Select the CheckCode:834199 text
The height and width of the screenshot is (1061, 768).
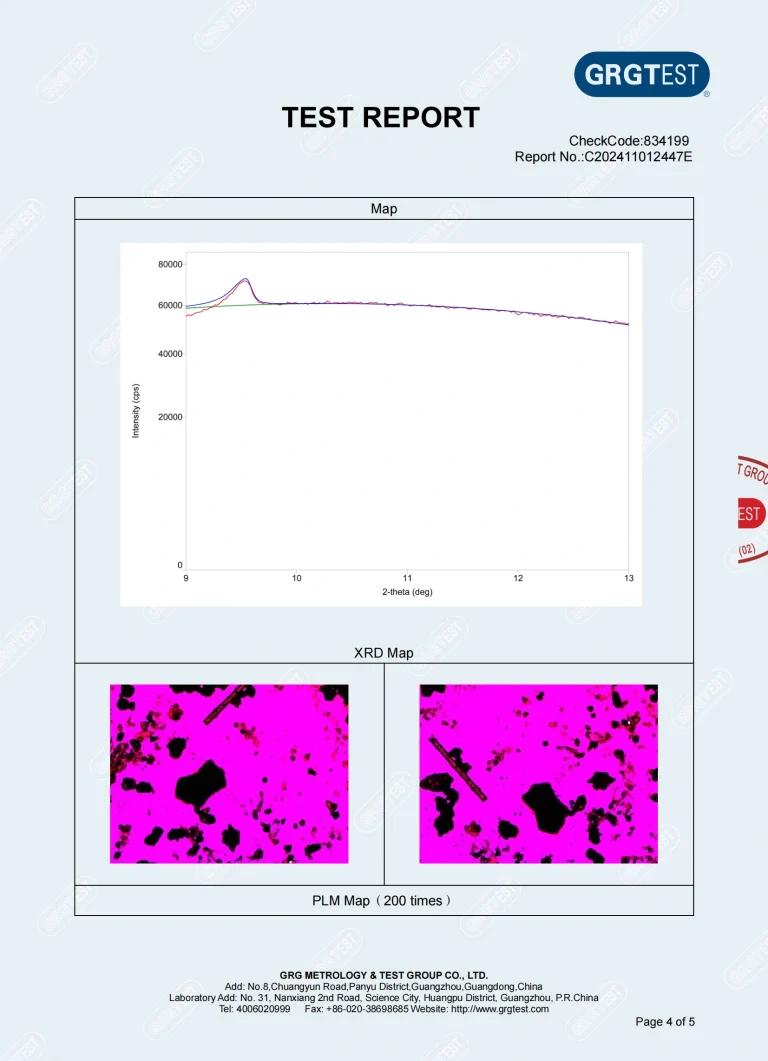coord(629,141)
